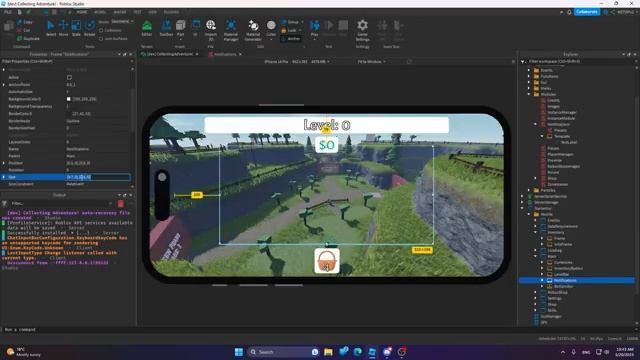
Task: Switch to the VIEW ribbon tab
Action: coord(153,12)
